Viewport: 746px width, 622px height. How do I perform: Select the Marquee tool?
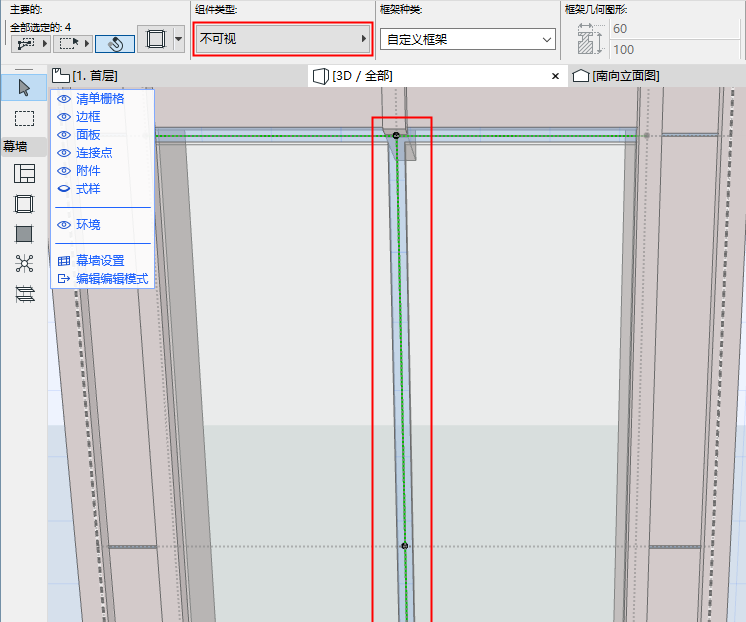[x=24, y=118]
